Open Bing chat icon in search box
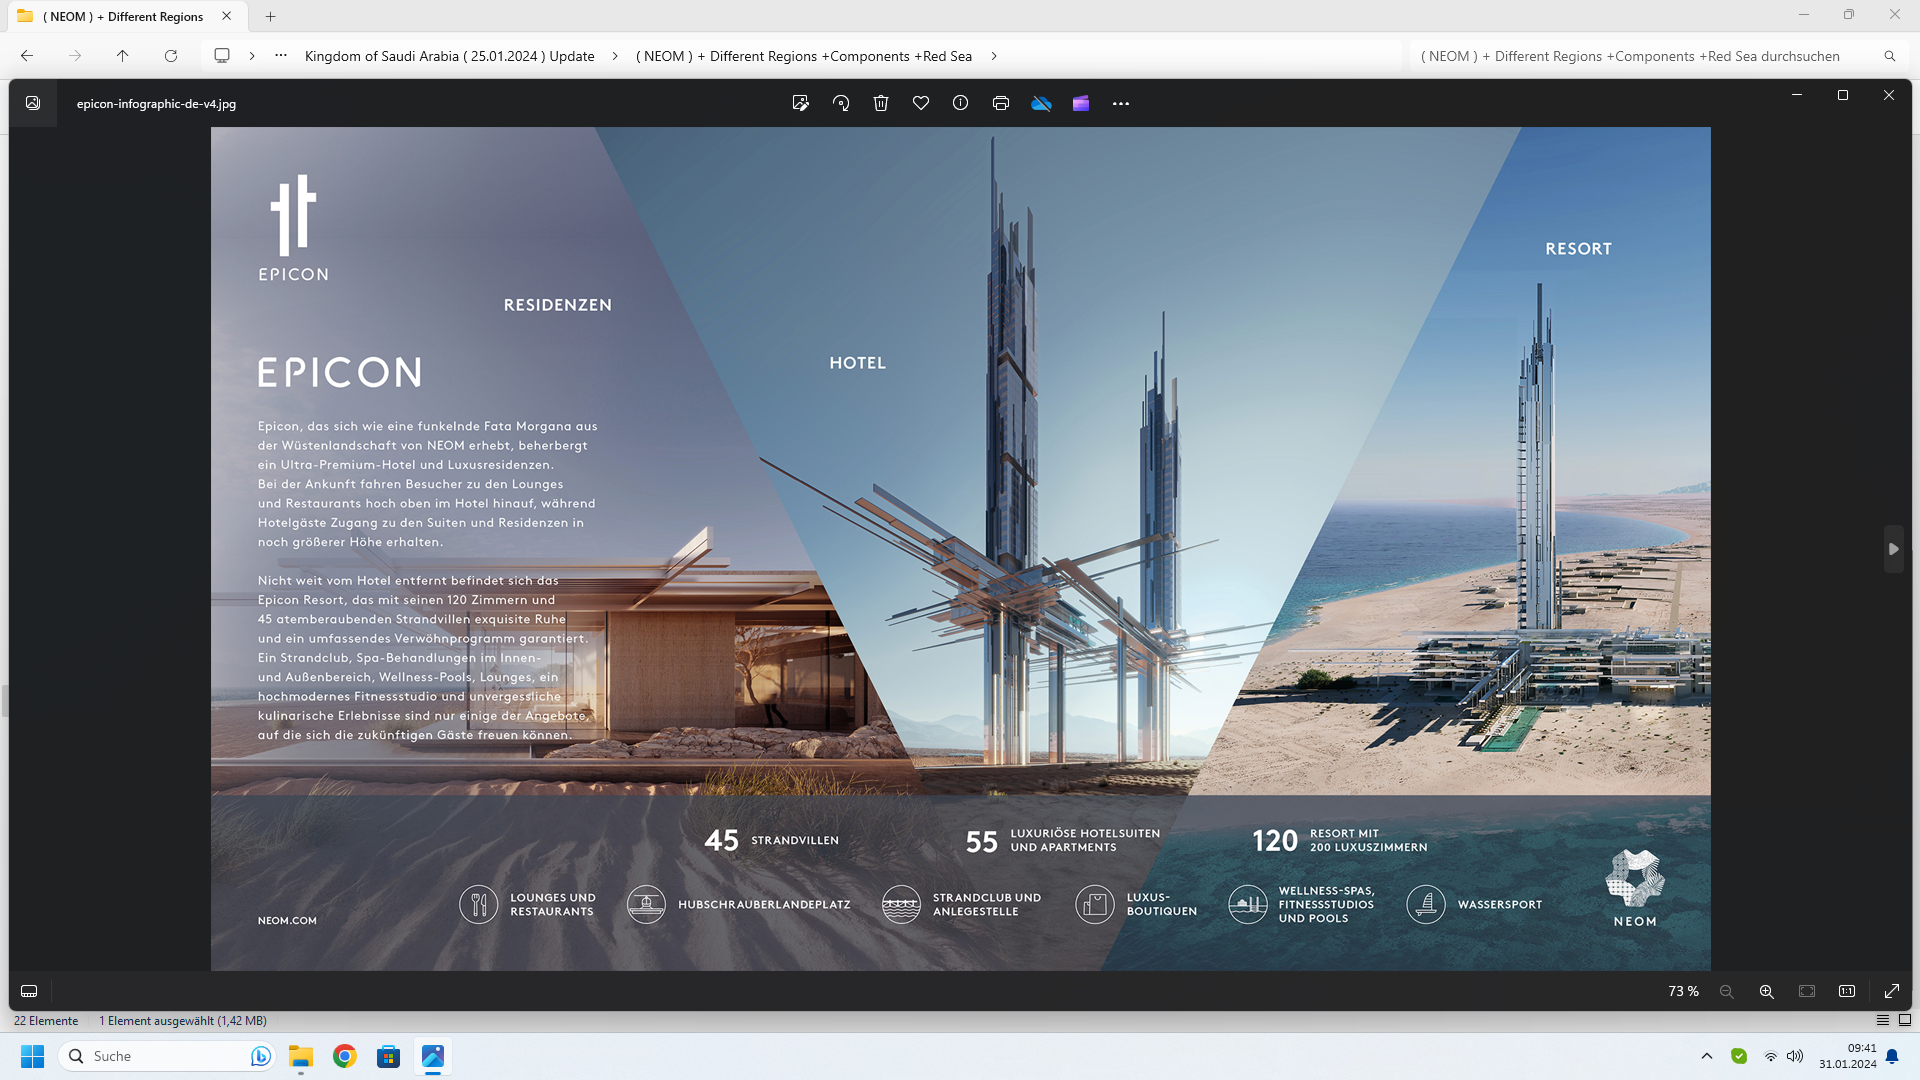This screenshot has width=1920, height=1080. point(260,1056)
